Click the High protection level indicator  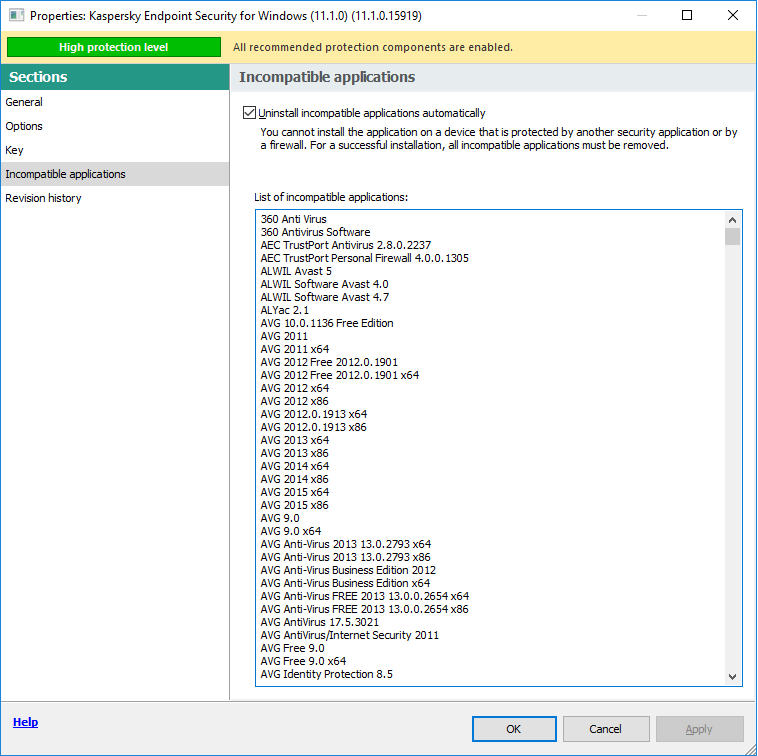114,47
